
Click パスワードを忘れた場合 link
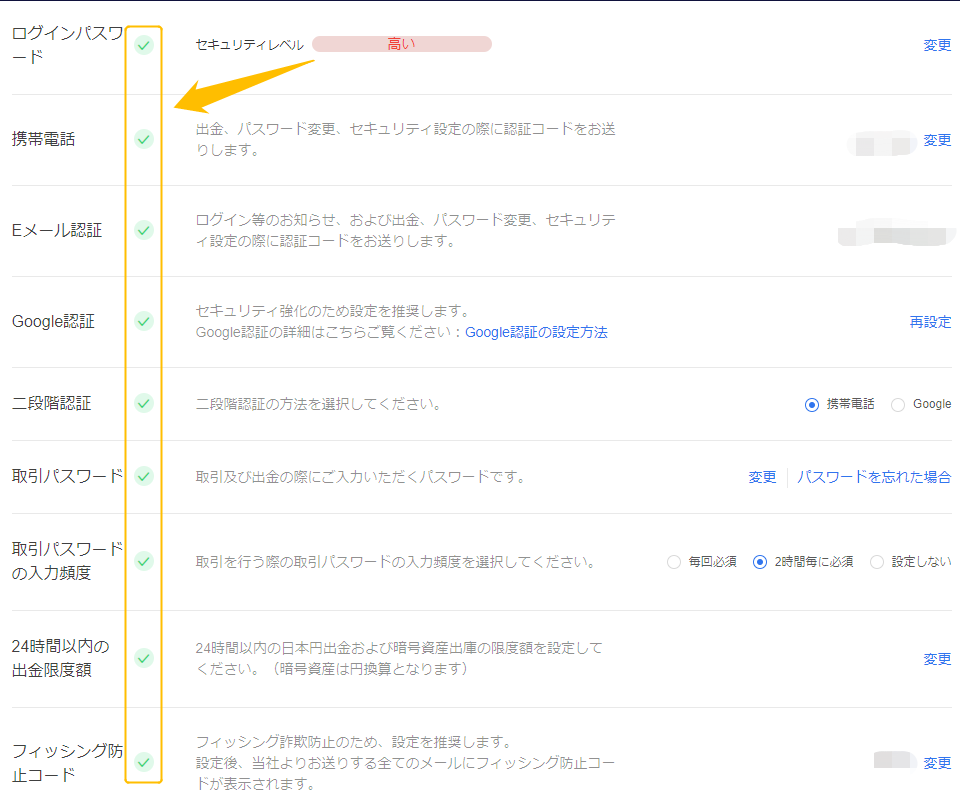tap(874, 477)
